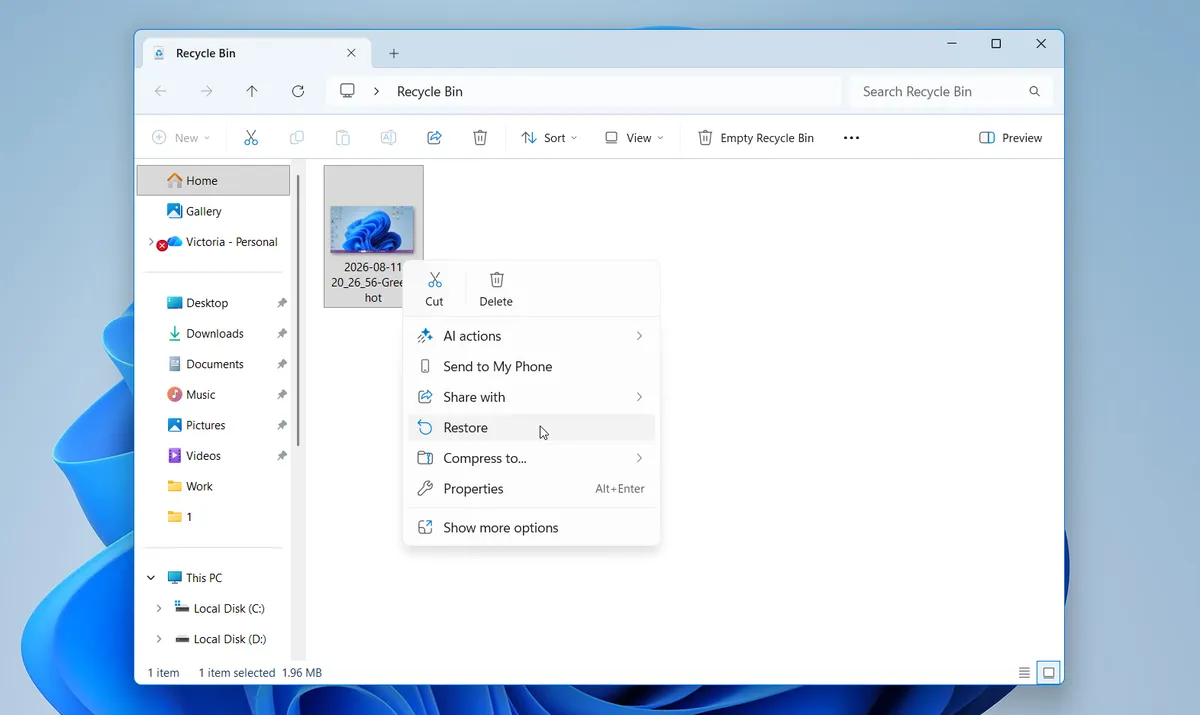Image resolution: width=1200 pixels, height=715 pixels.
Task: Switch to details list view icon
Action: coord(1023,673)
